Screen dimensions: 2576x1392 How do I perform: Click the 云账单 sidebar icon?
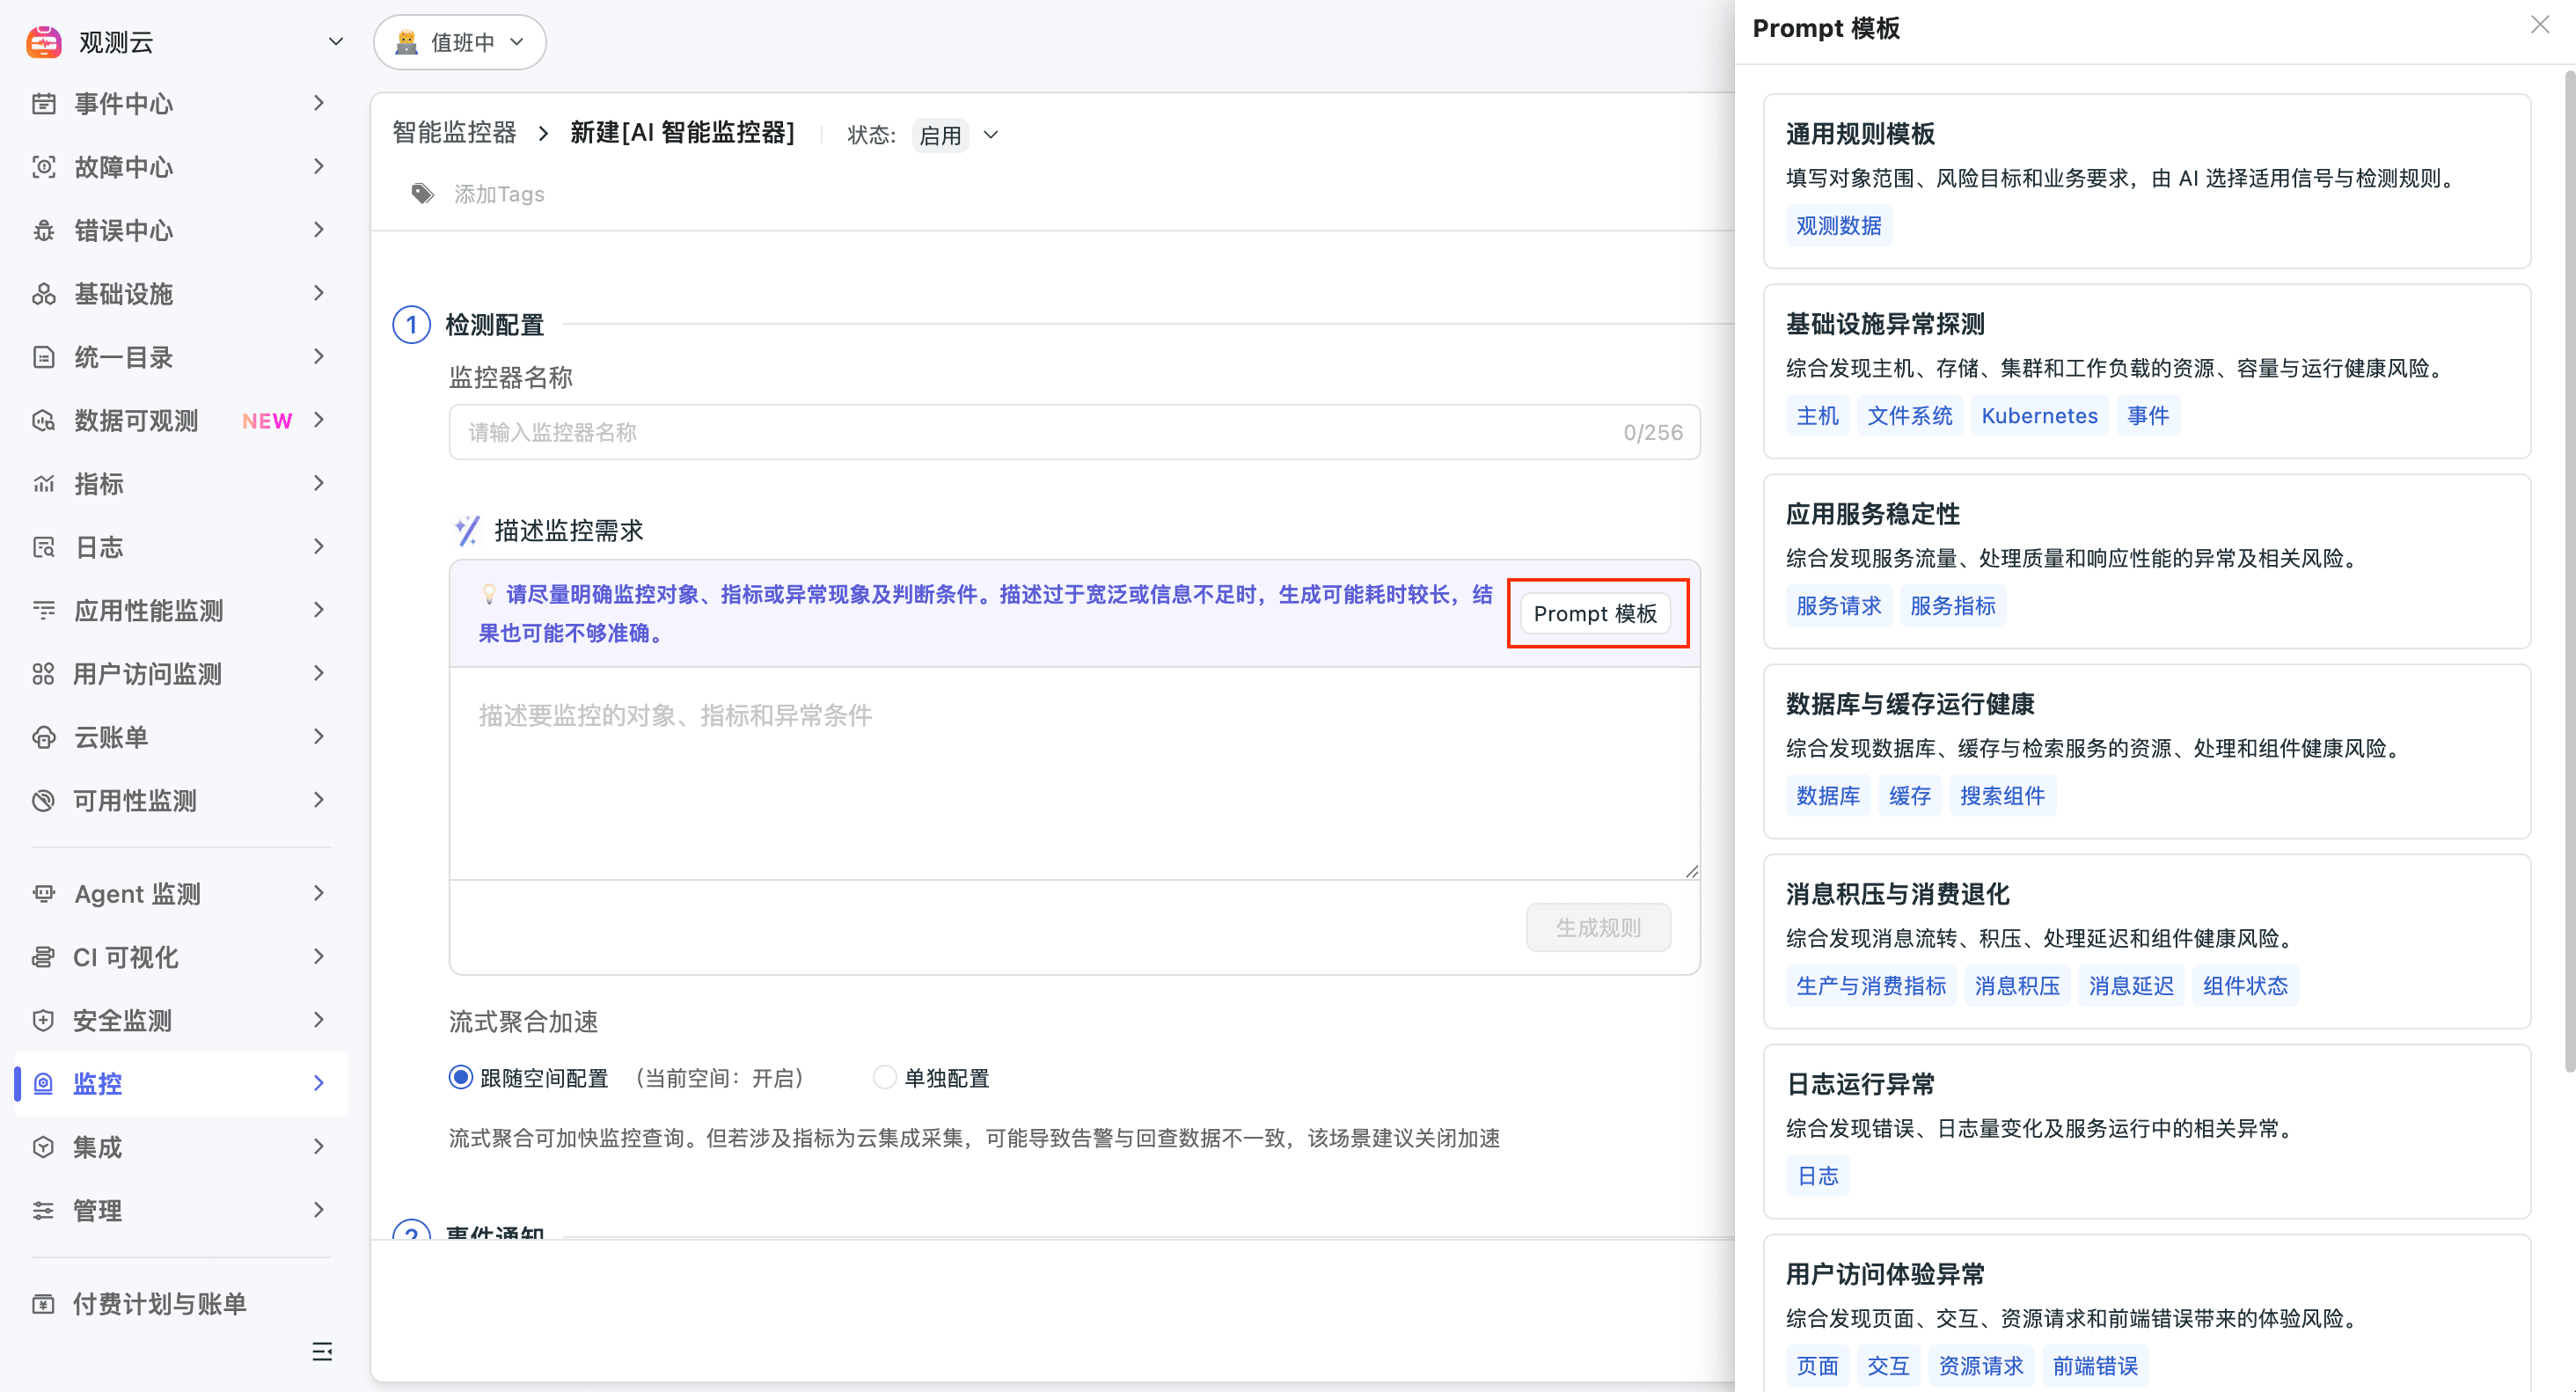pyautogui.click(x=43, y=737)
